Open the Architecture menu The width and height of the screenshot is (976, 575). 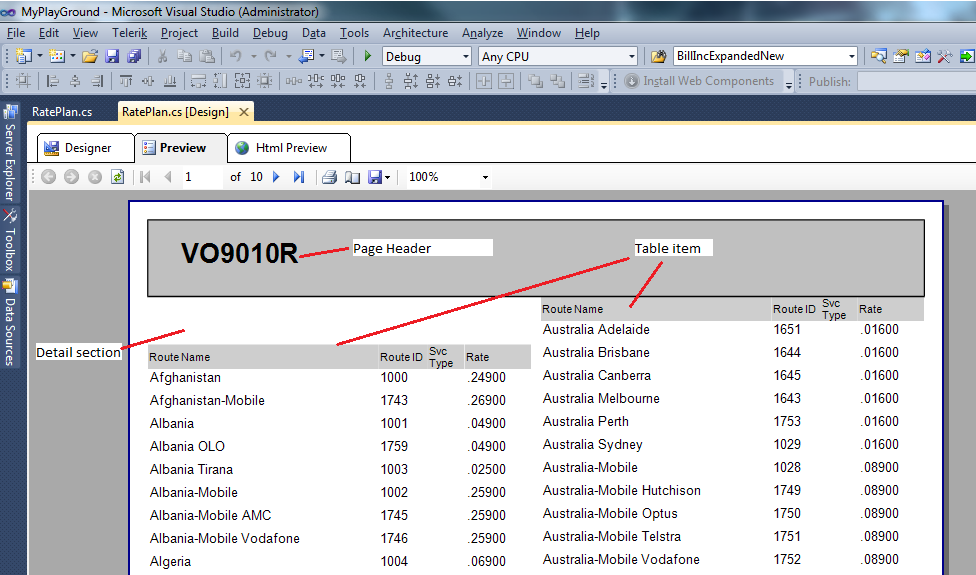click(415, 33)
